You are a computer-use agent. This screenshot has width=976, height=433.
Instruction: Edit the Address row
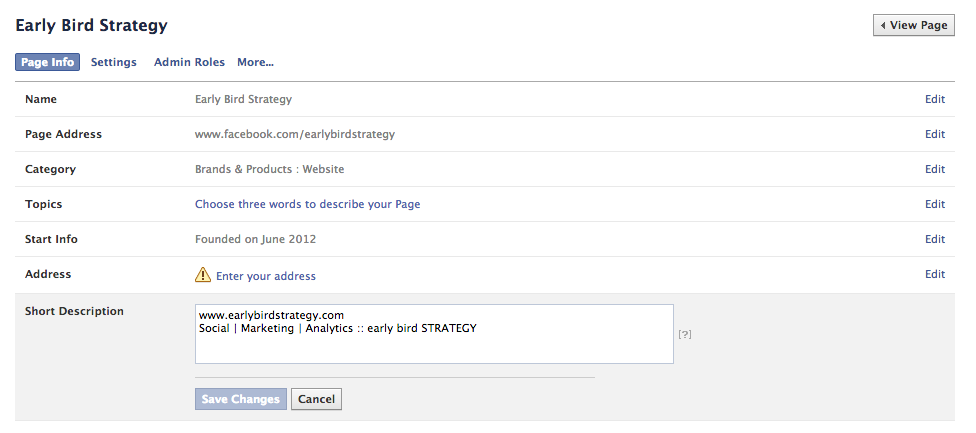[x=934, y=274]
